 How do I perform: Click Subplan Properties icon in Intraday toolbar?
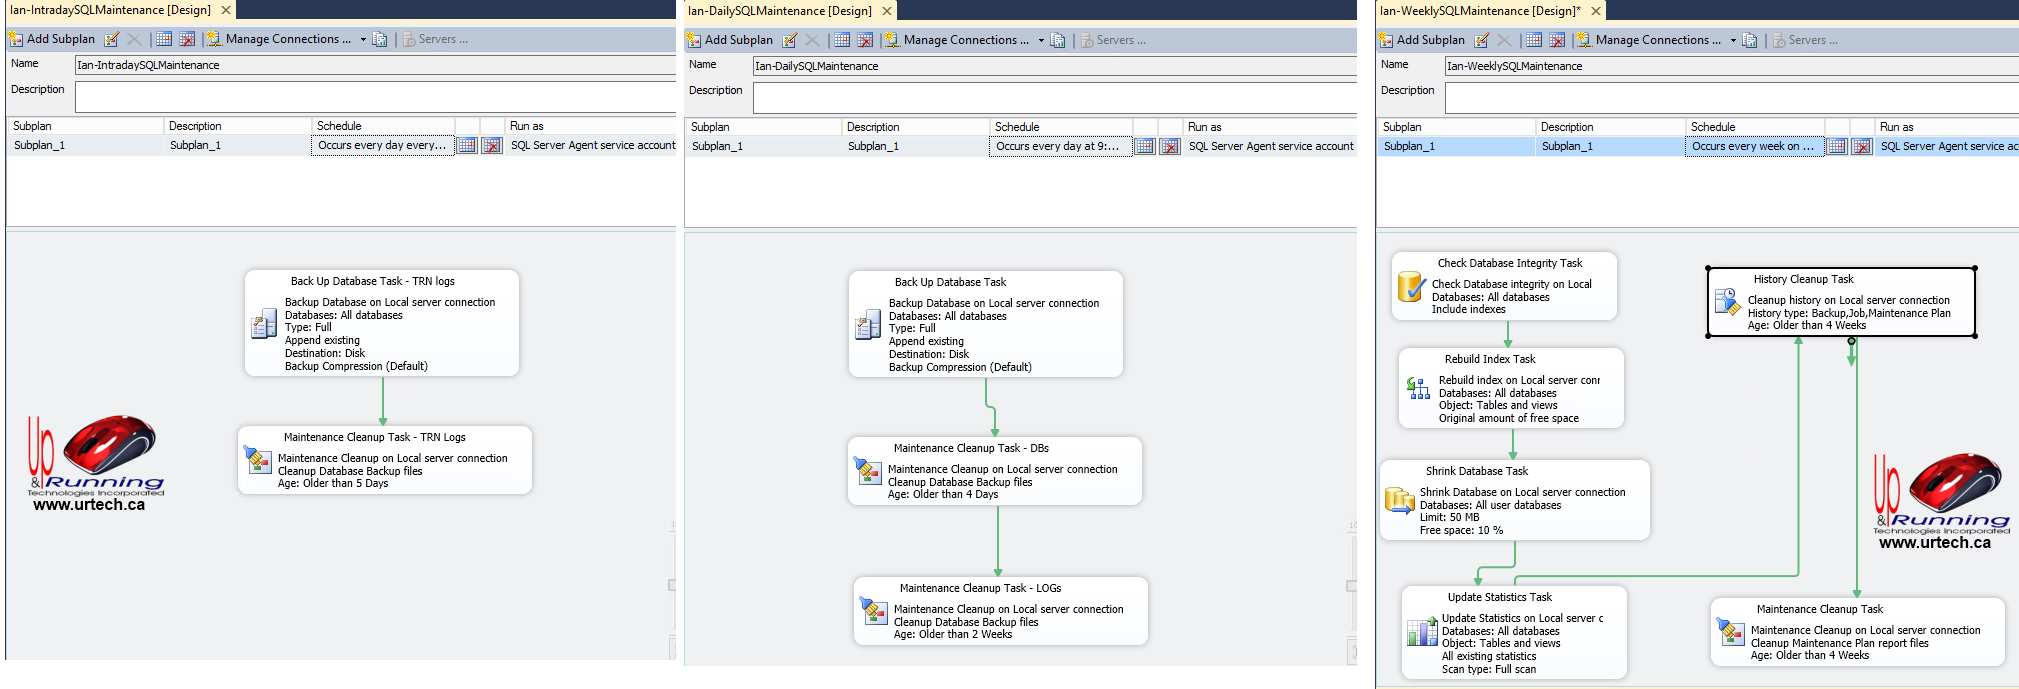pyautogui.click(x=112, y=39)
